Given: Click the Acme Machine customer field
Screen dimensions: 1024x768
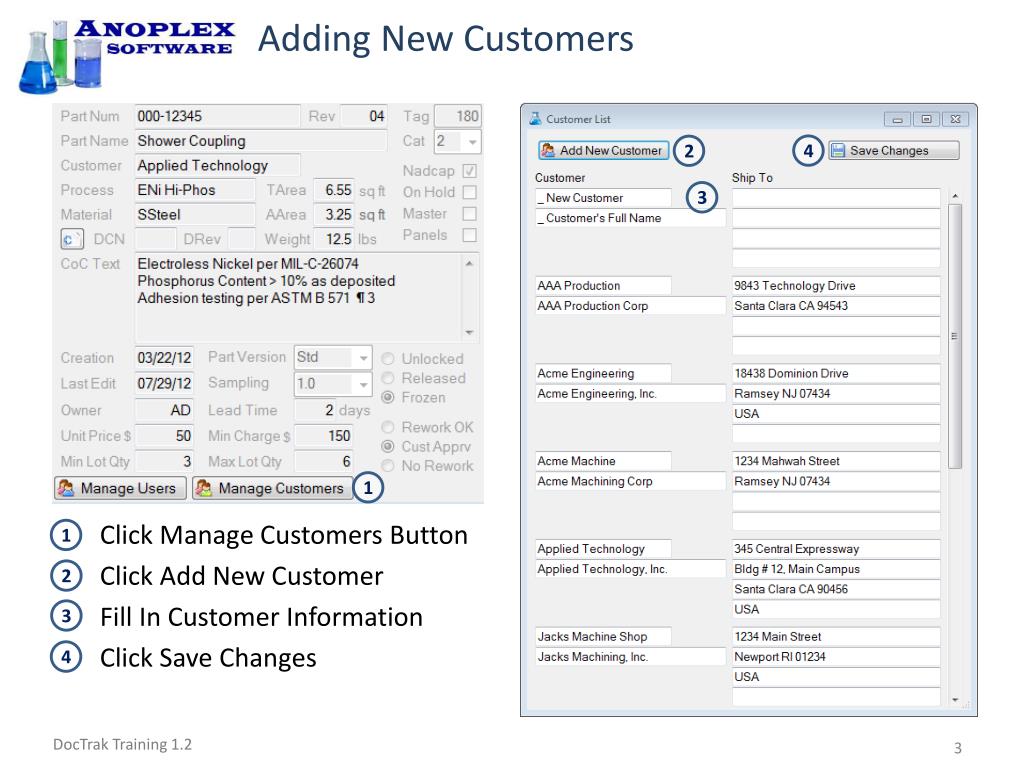Looking at the screenshot, I should point(603,461).
